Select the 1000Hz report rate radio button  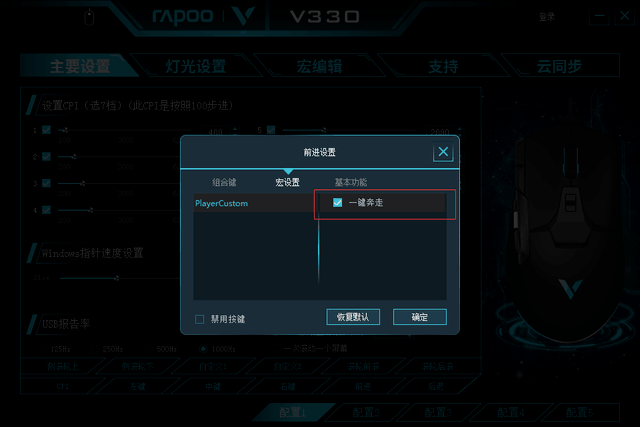(203, 349)
